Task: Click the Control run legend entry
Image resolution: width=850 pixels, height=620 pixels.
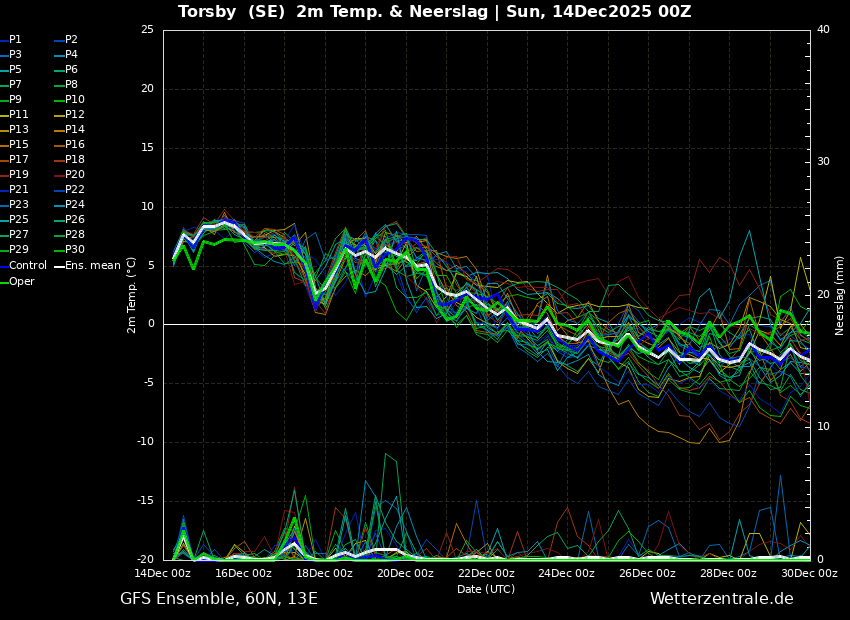Action: (x=24, y=266)
